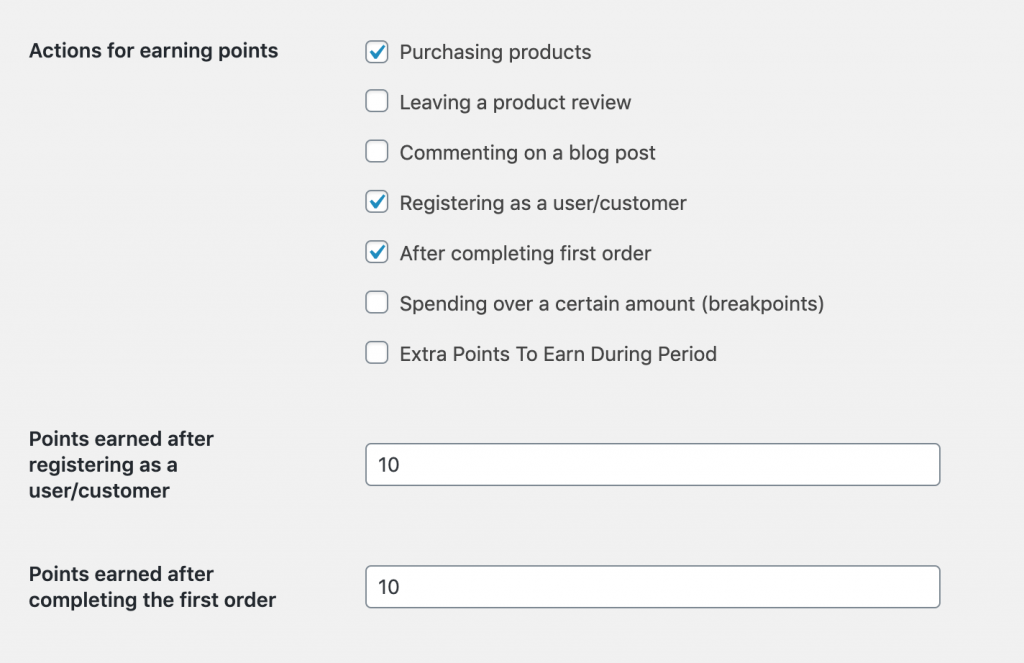The width and height of the screenshot is (1024, 663).
Task: Check the Spending over a certain amount box
Action: coord(377,302)
